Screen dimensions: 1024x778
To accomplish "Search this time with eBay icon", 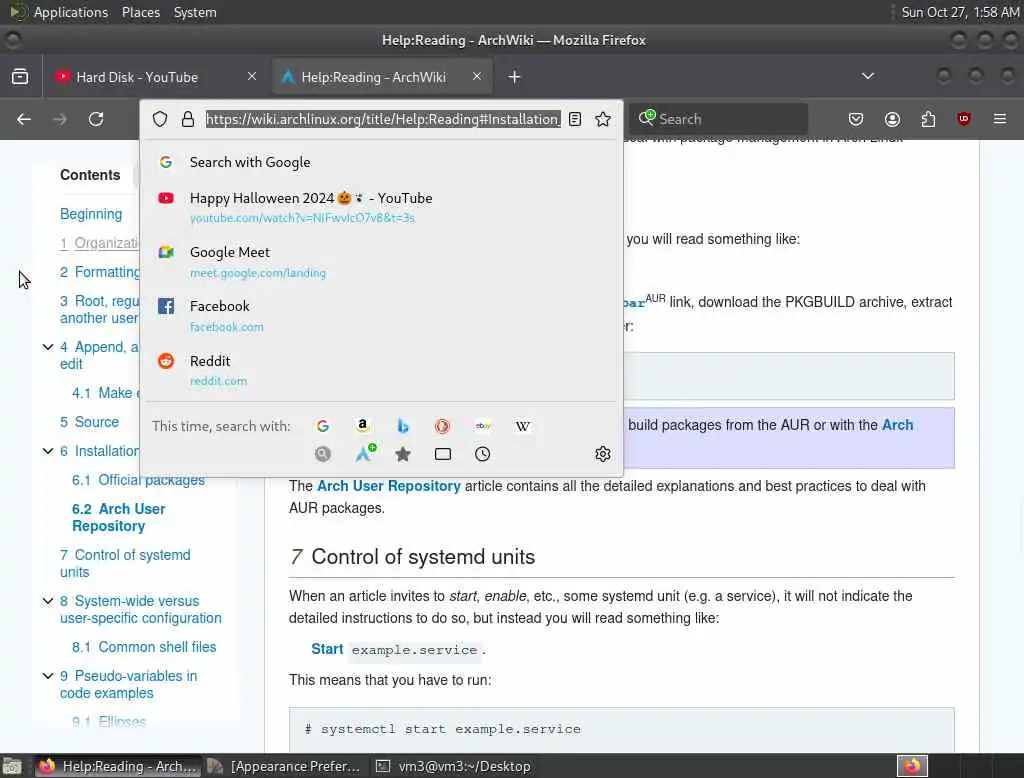I will [x=483, y=426].
